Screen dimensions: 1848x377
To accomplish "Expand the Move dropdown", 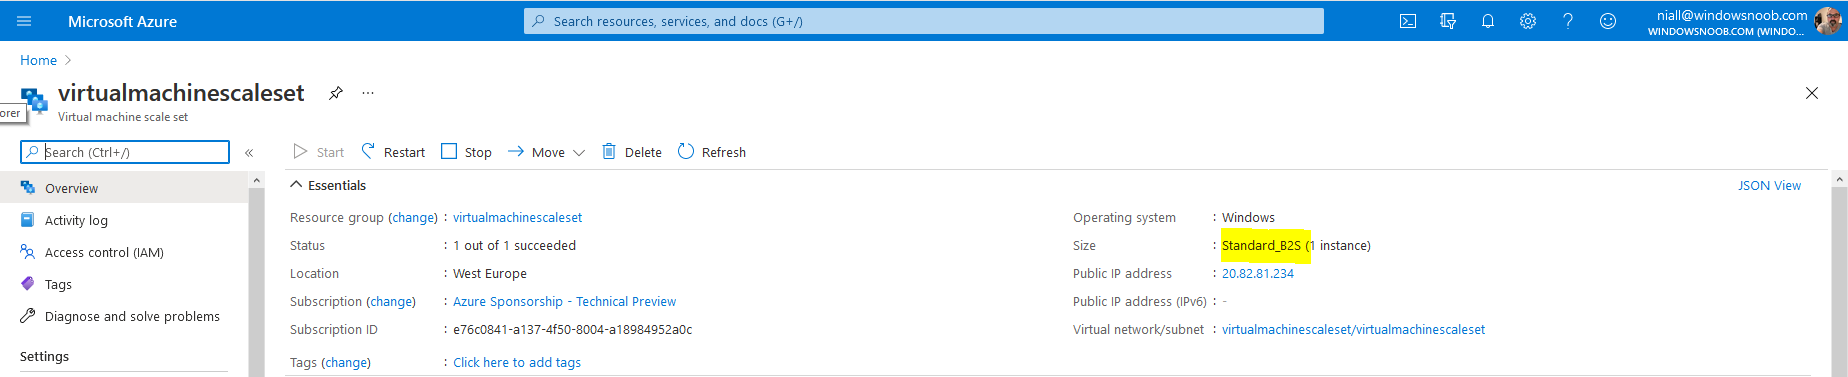I will pyautogui.click(x=547, y=152).
